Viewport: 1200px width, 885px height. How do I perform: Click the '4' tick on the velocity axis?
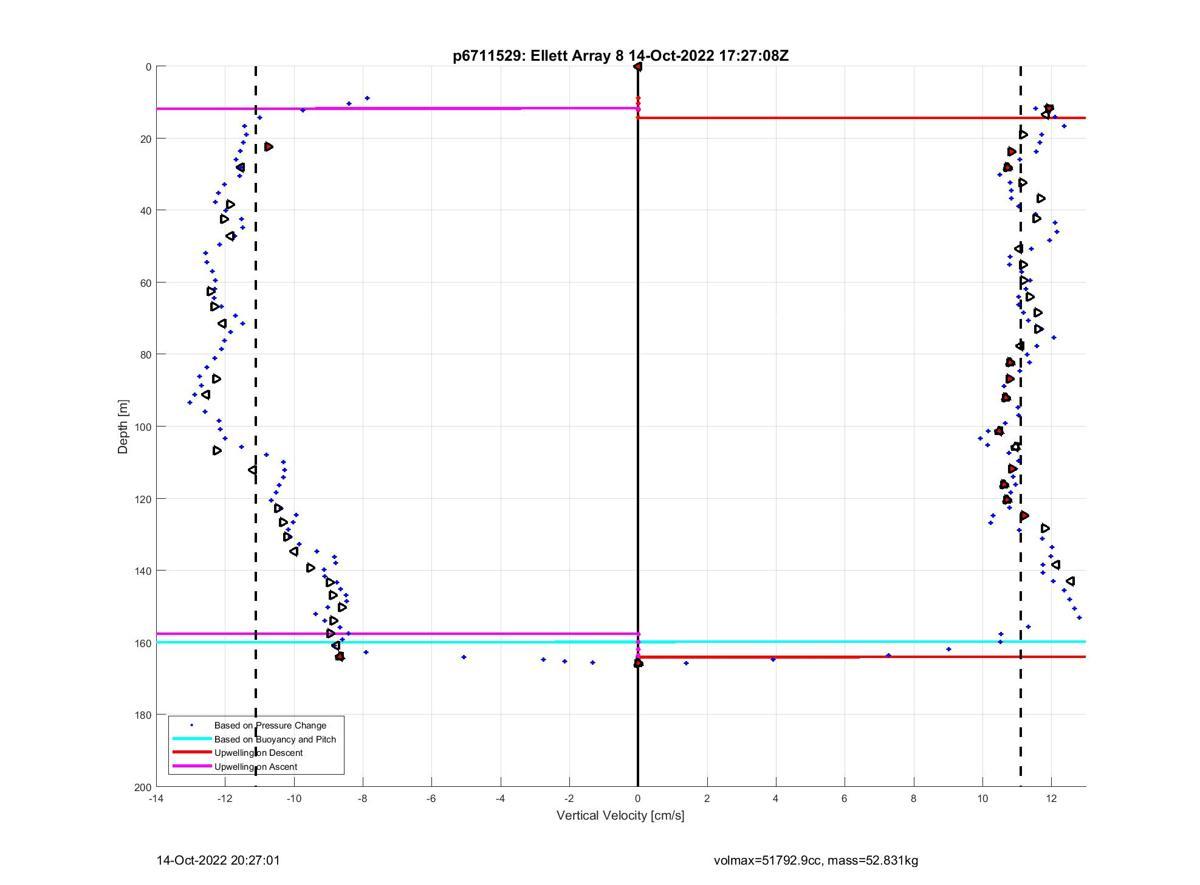tap(776, 798)
